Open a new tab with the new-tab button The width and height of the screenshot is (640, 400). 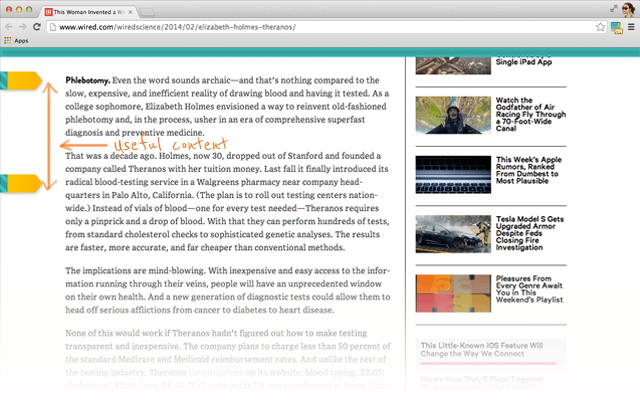tap(147, 12)
